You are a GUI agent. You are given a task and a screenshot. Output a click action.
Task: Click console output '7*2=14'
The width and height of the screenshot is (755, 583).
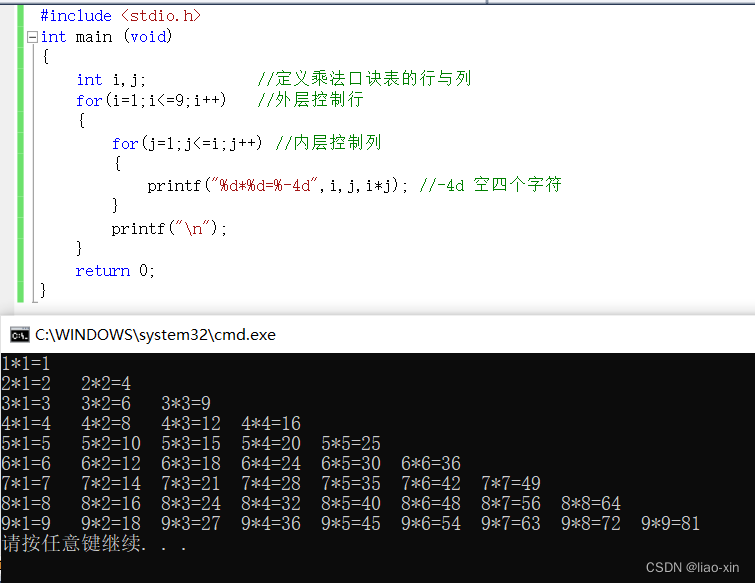pyautogui.click(x=111, y=483)
